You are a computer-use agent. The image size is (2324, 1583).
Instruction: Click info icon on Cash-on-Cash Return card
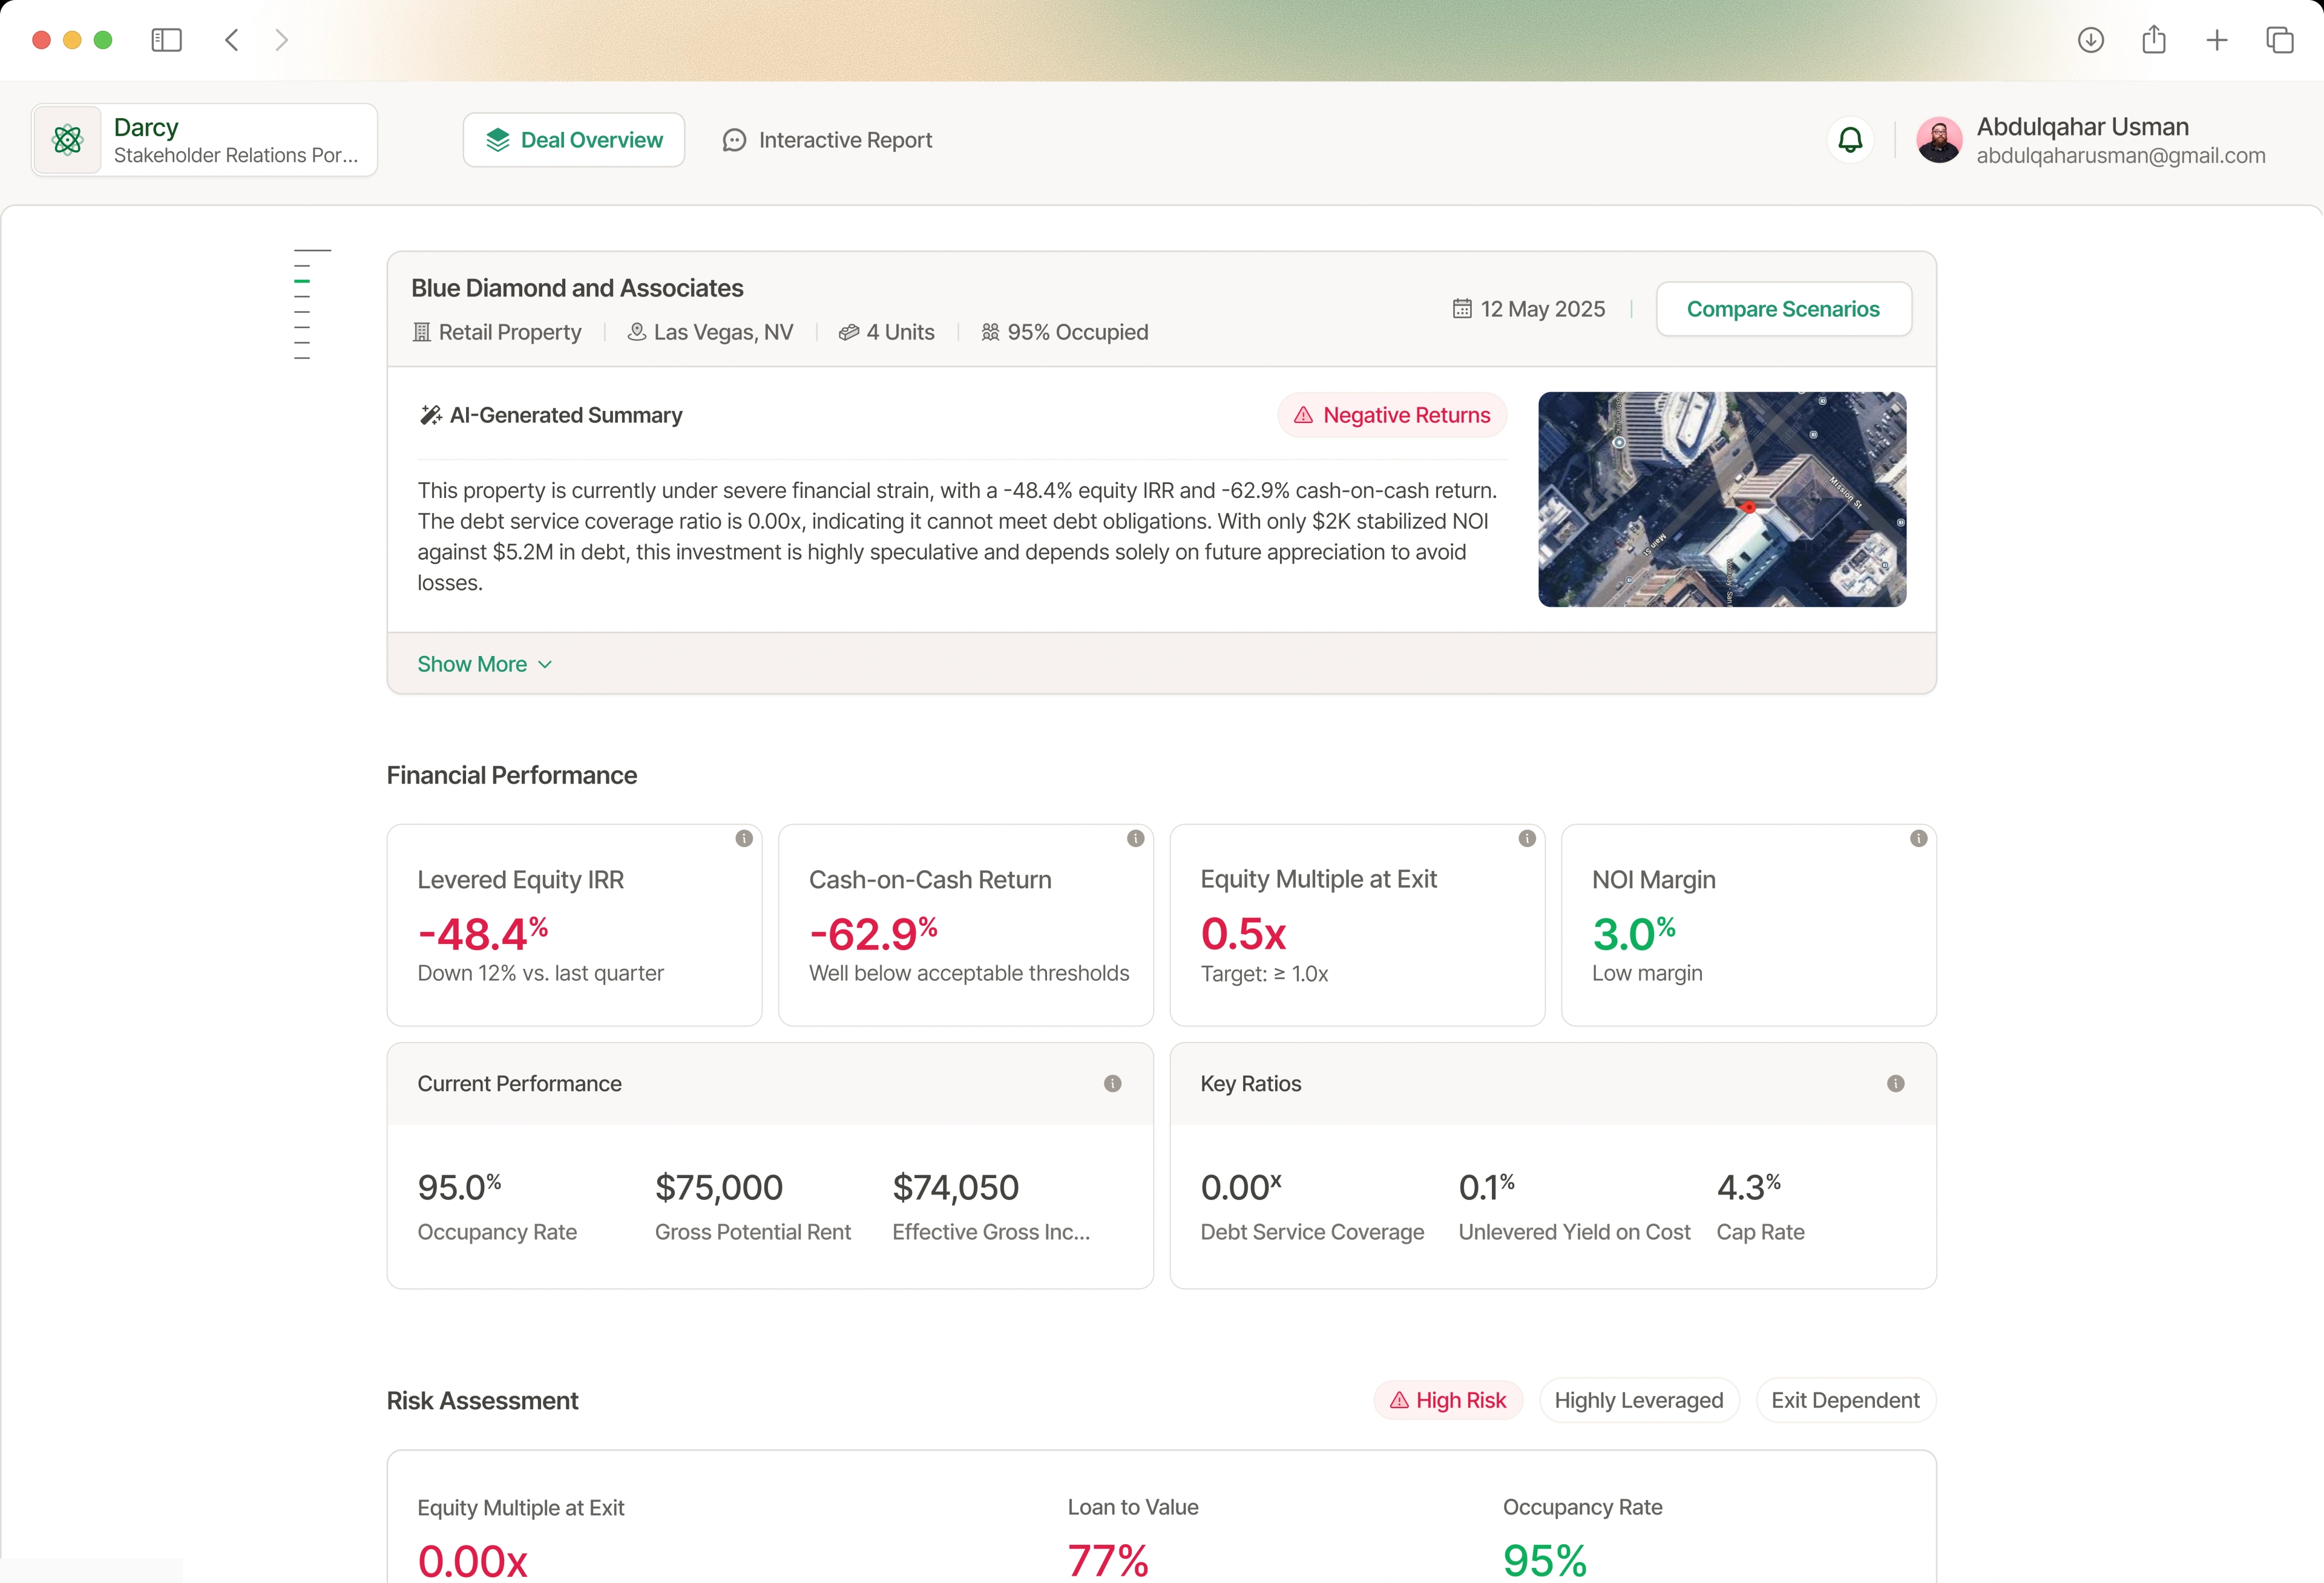point(1135,838)
